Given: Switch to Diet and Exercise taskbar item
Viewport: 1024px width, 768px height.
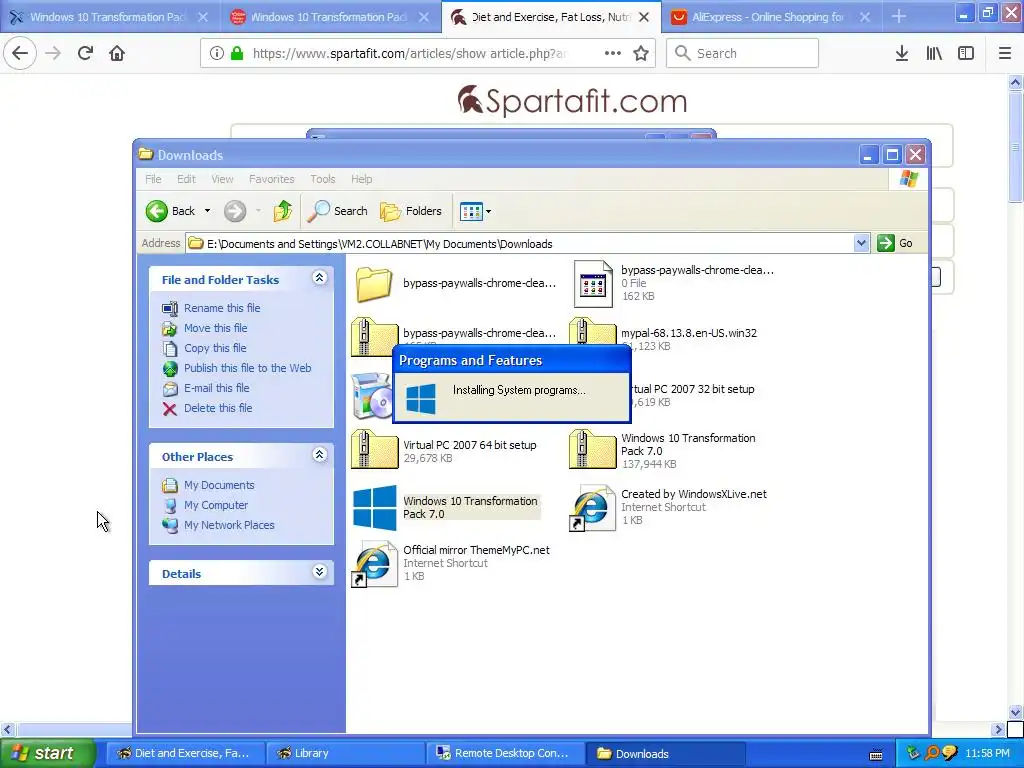Looking at the screenshot, I should click(x=185, y=753).
